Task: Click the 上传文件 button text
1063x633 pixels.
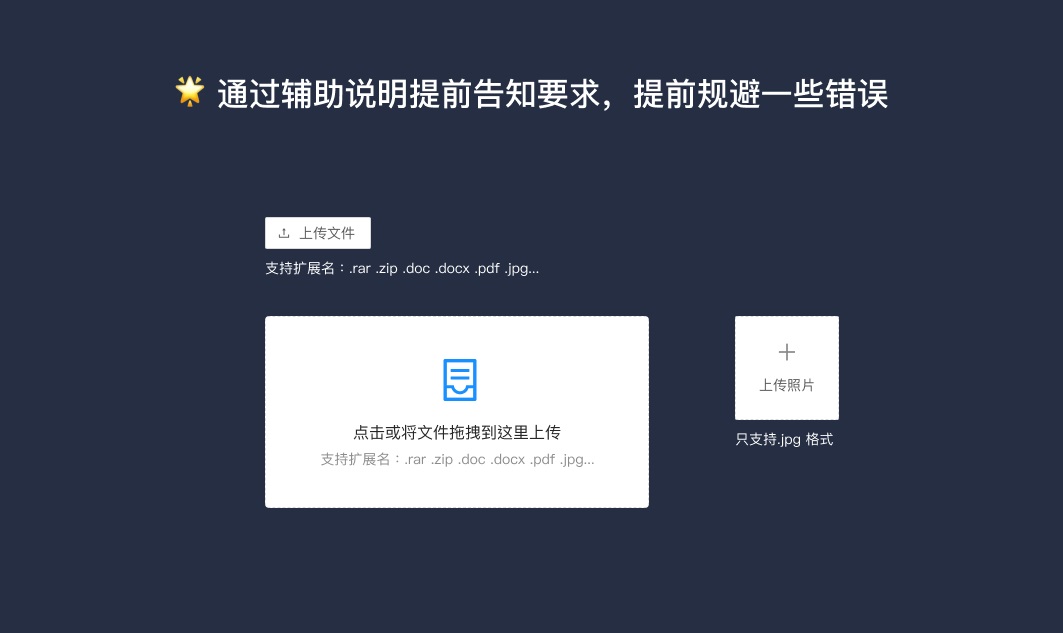Action: (327, 233)
